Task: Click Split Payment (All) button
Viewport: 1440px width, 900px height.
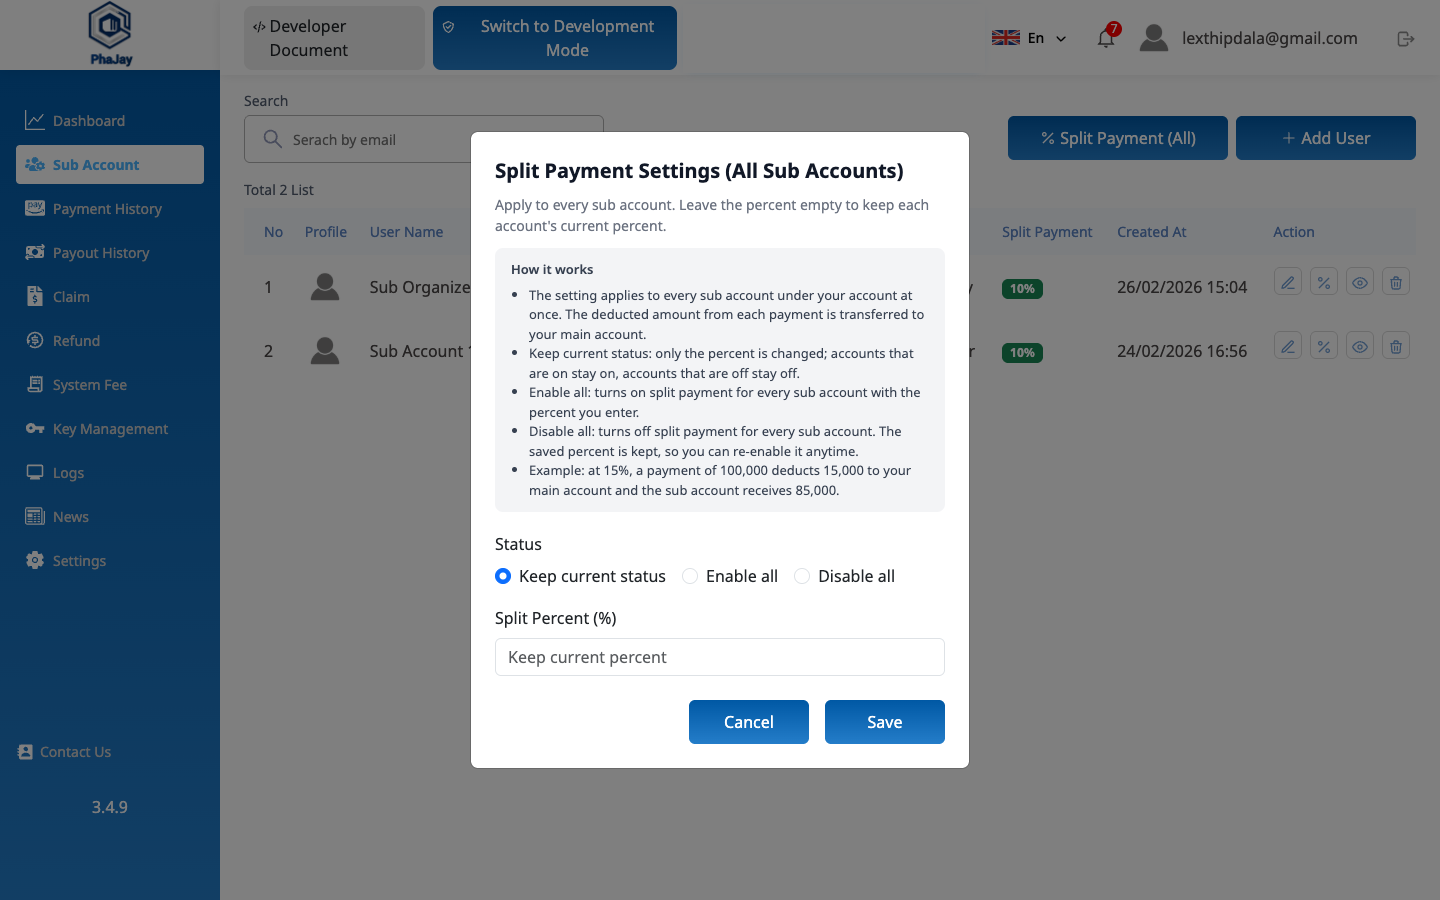Action: (1118, 138)
